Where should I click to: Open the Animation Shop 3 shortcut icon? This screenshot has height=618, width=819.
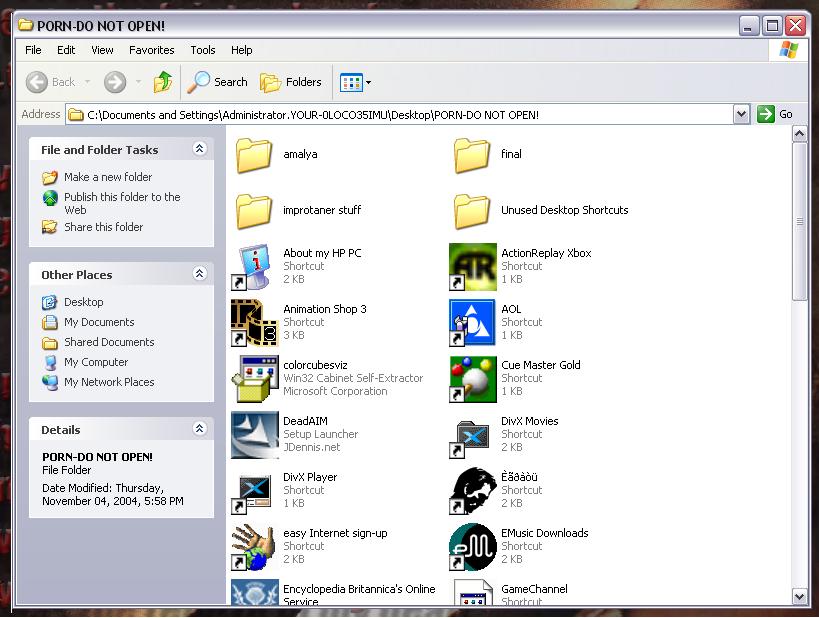[254, 322]
